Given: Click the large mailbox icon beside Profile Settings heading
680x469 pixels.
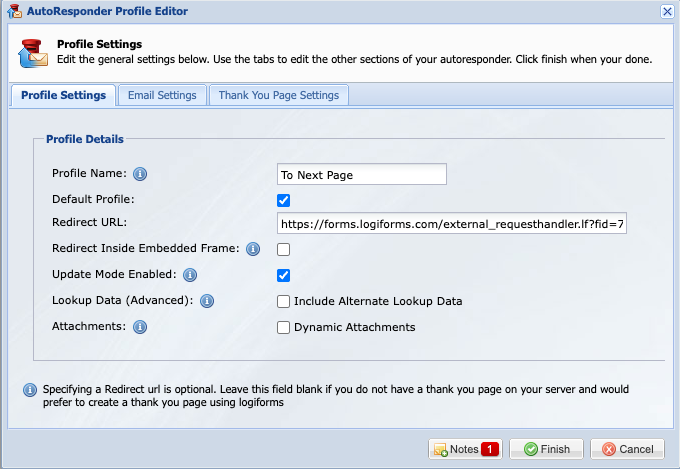Looking at the screenshot, I should click(33, 53).
